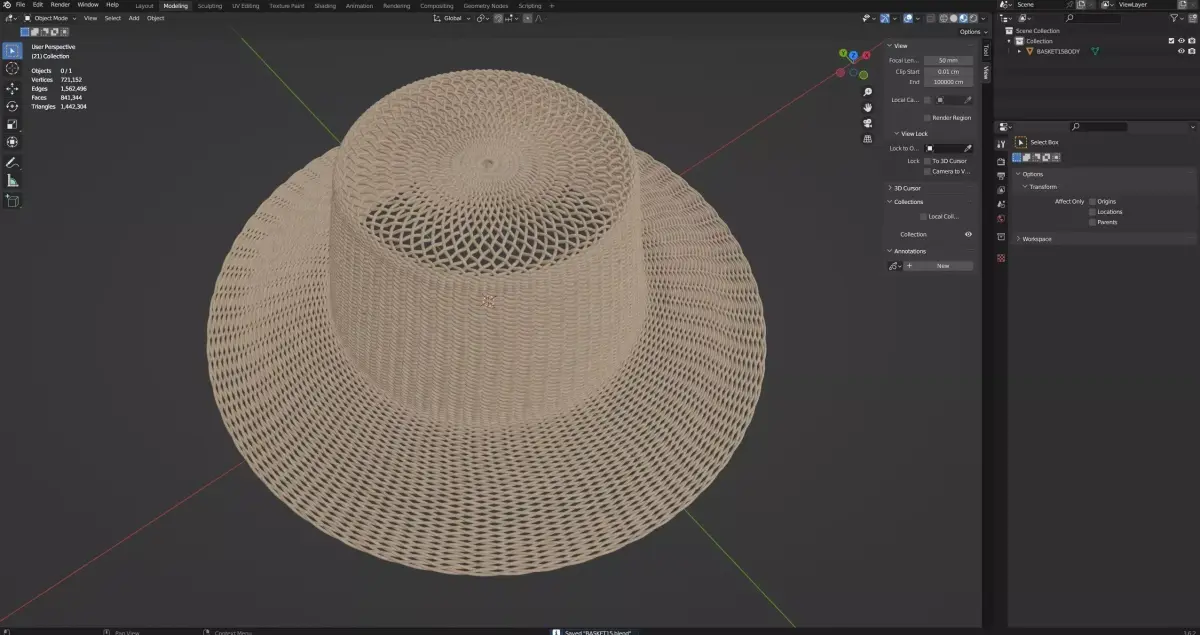Click the pan view hand icon
Viewport: 1200px width, 635px height.
(867, 107)
